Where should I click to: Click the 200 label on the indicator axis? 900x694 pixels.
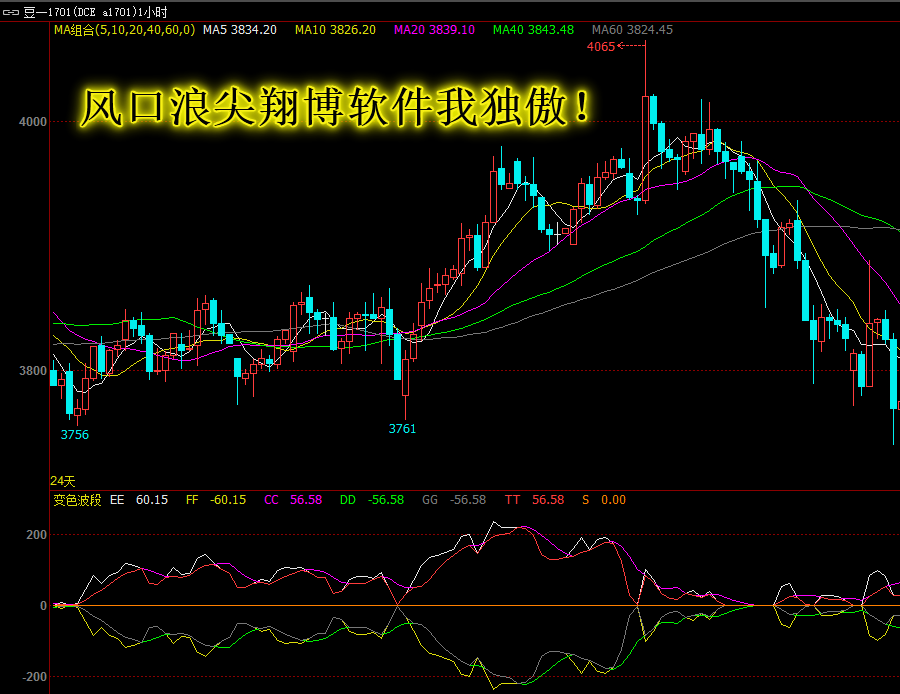(x=36, y=535)
